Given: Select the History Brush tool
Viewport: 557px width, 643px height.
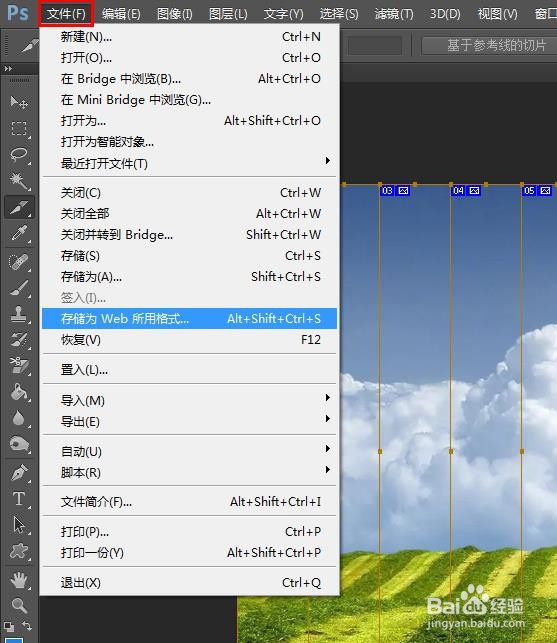Looking at the screenshot, I should (19, 340).
